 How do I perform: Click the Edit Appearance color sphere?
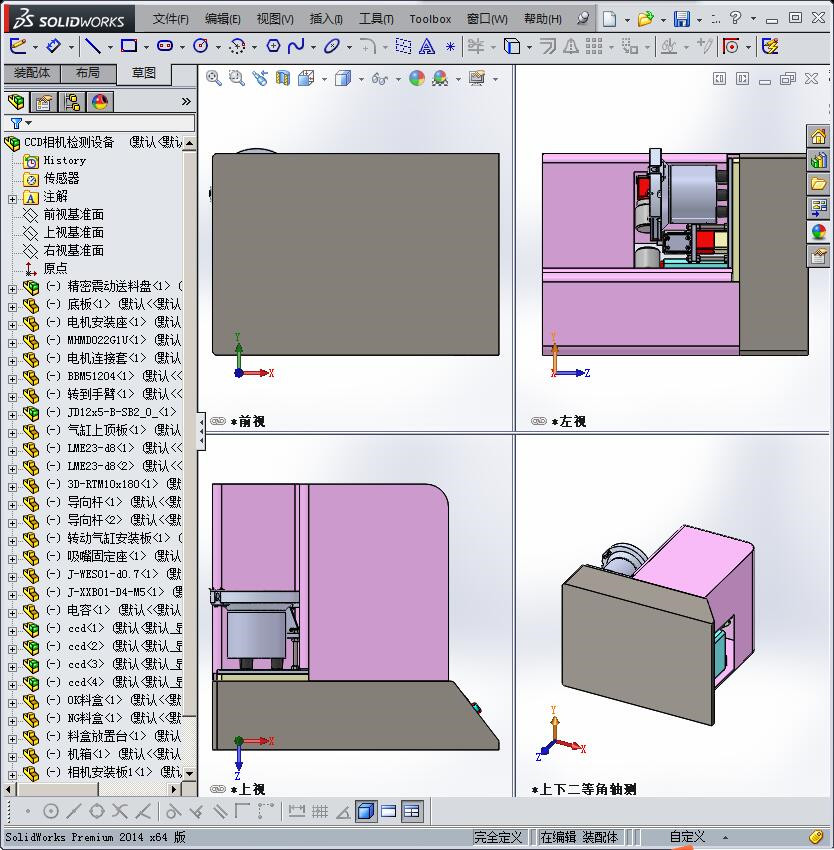click(x=416, y=79)
